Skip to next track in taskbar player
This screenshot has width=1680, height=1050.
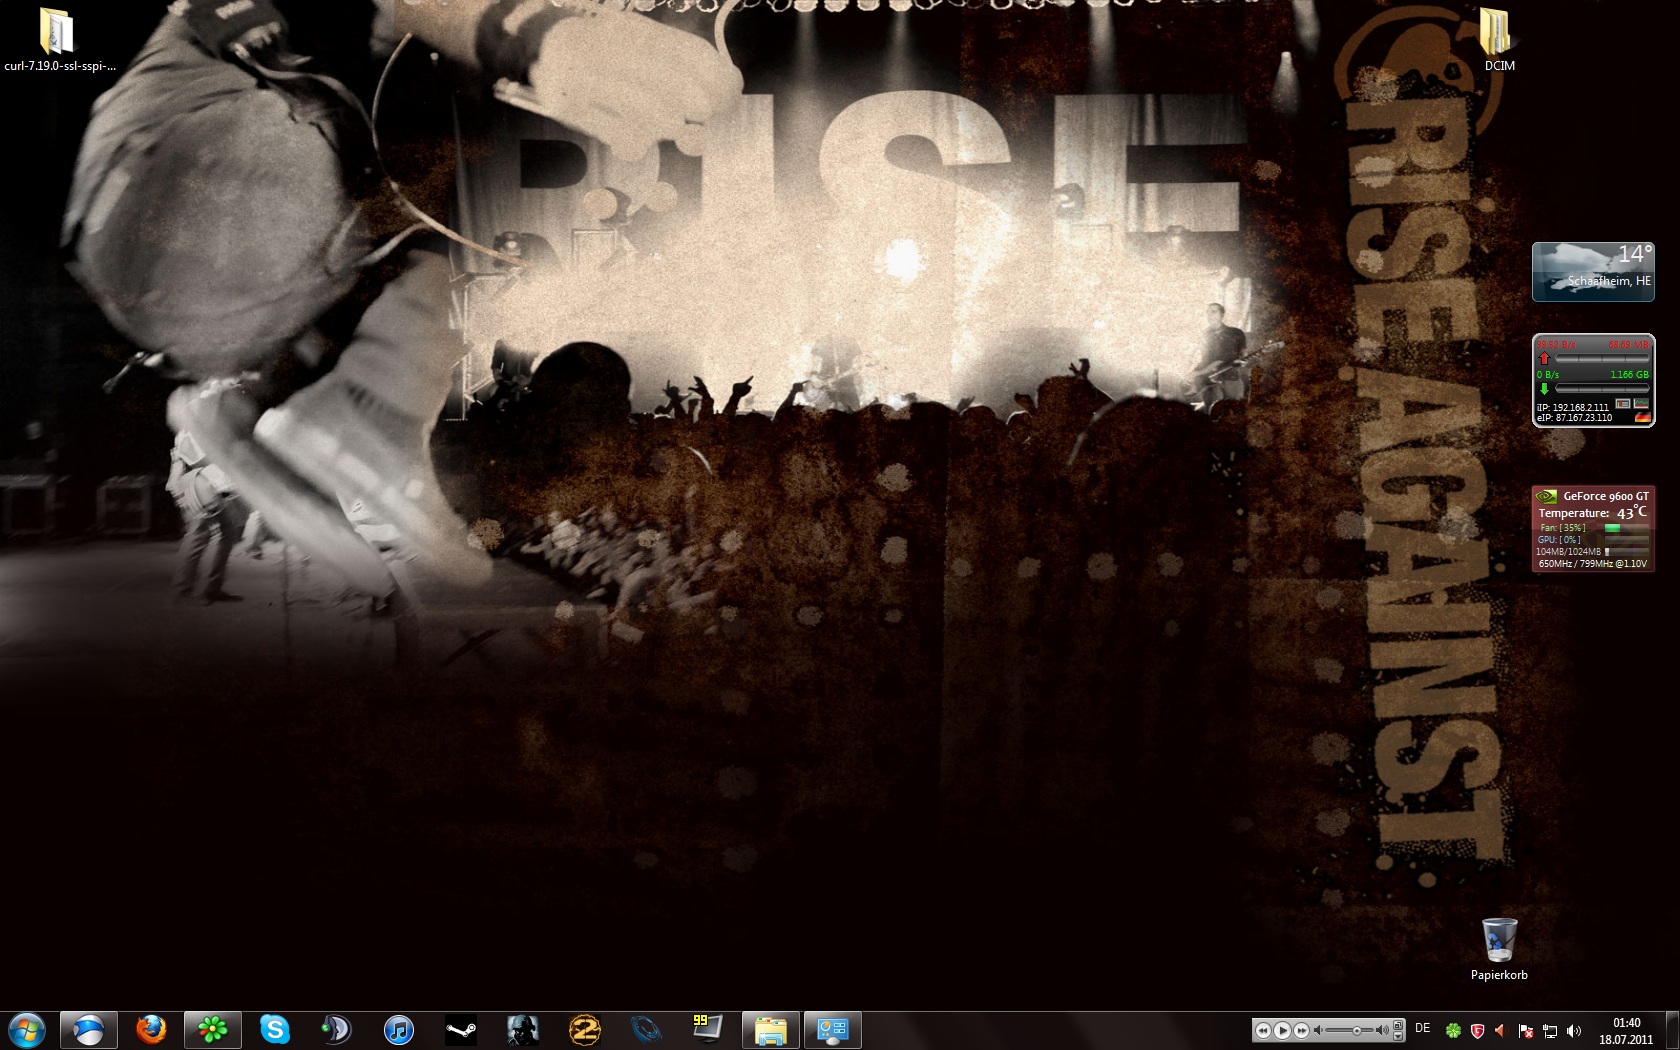tap(1301, 1030)
